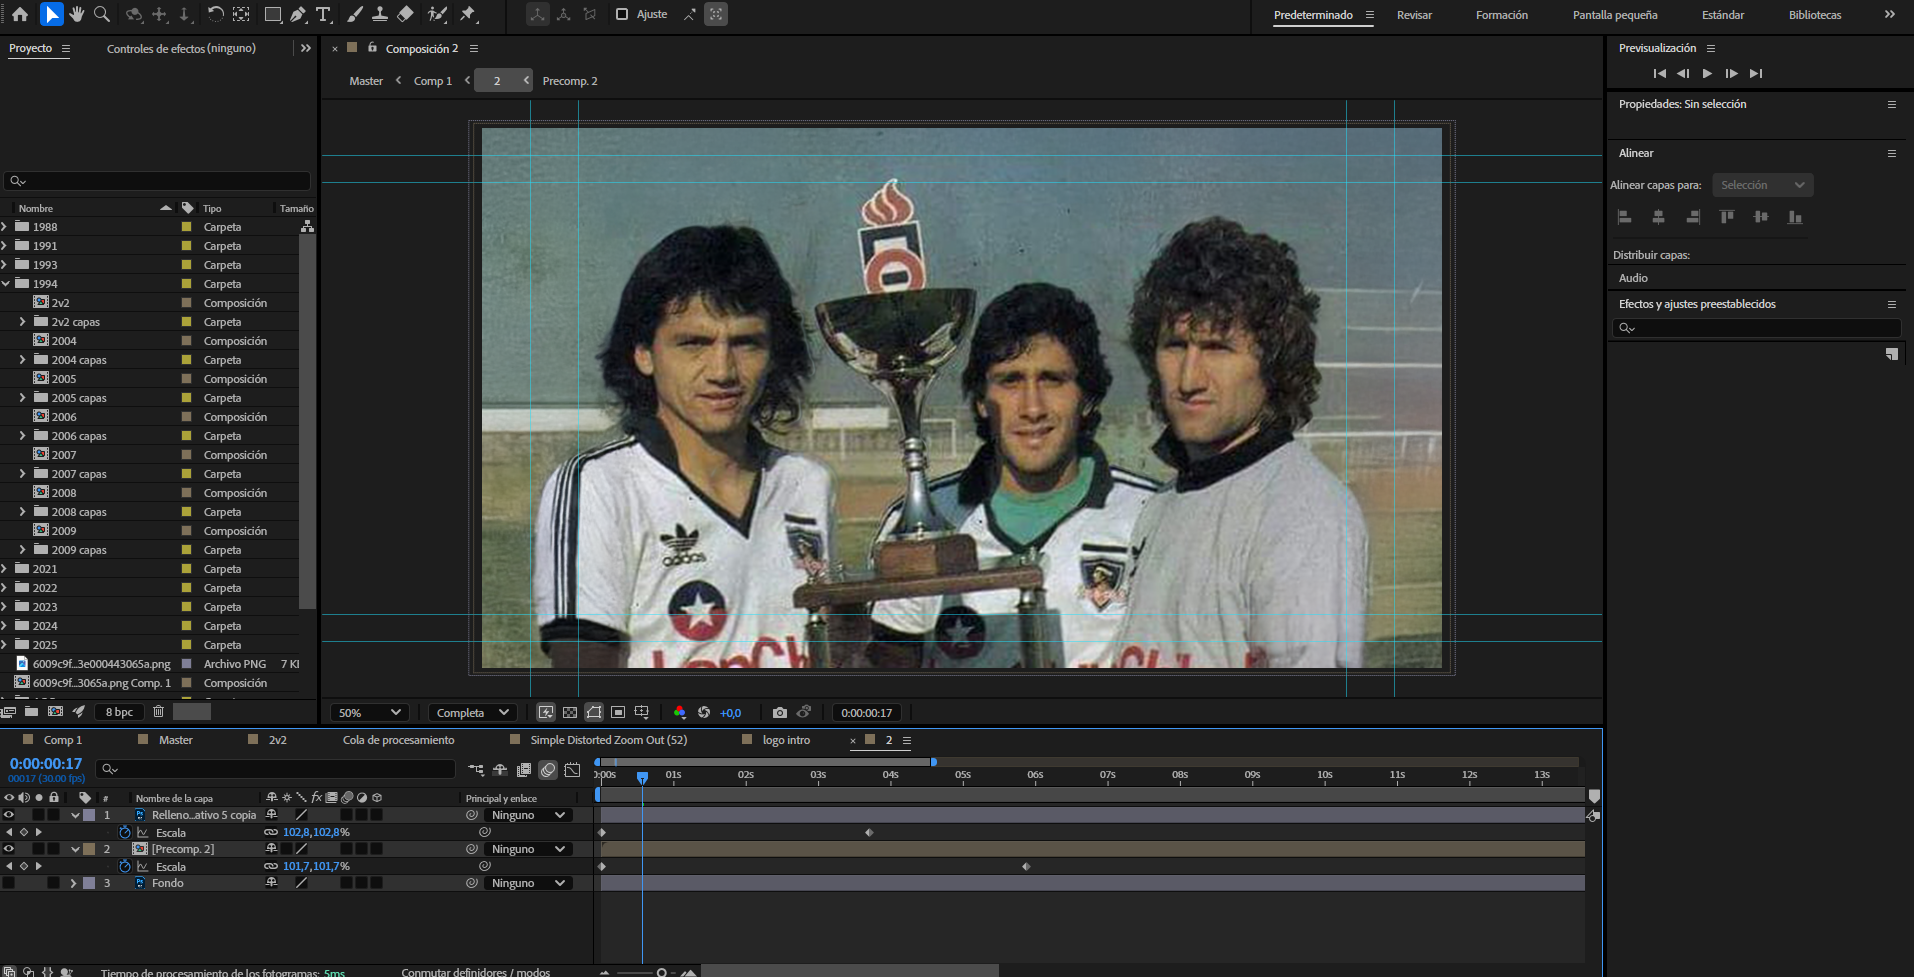Viewport: 1914px width, 977px height.
Task: Hide the [Precomp. 2] layer
Action: [9, 849]
